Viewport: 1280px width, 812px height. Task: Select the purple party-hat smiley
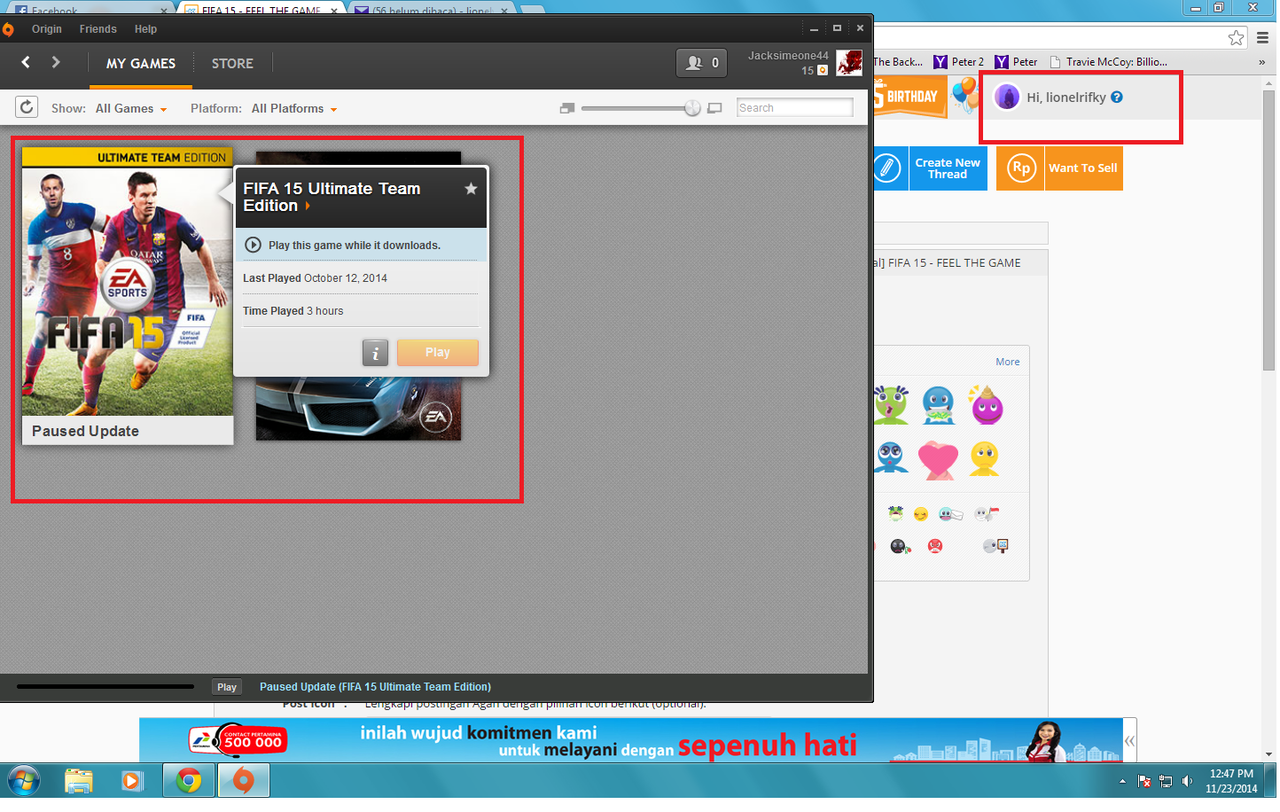[x=986, y=405]
